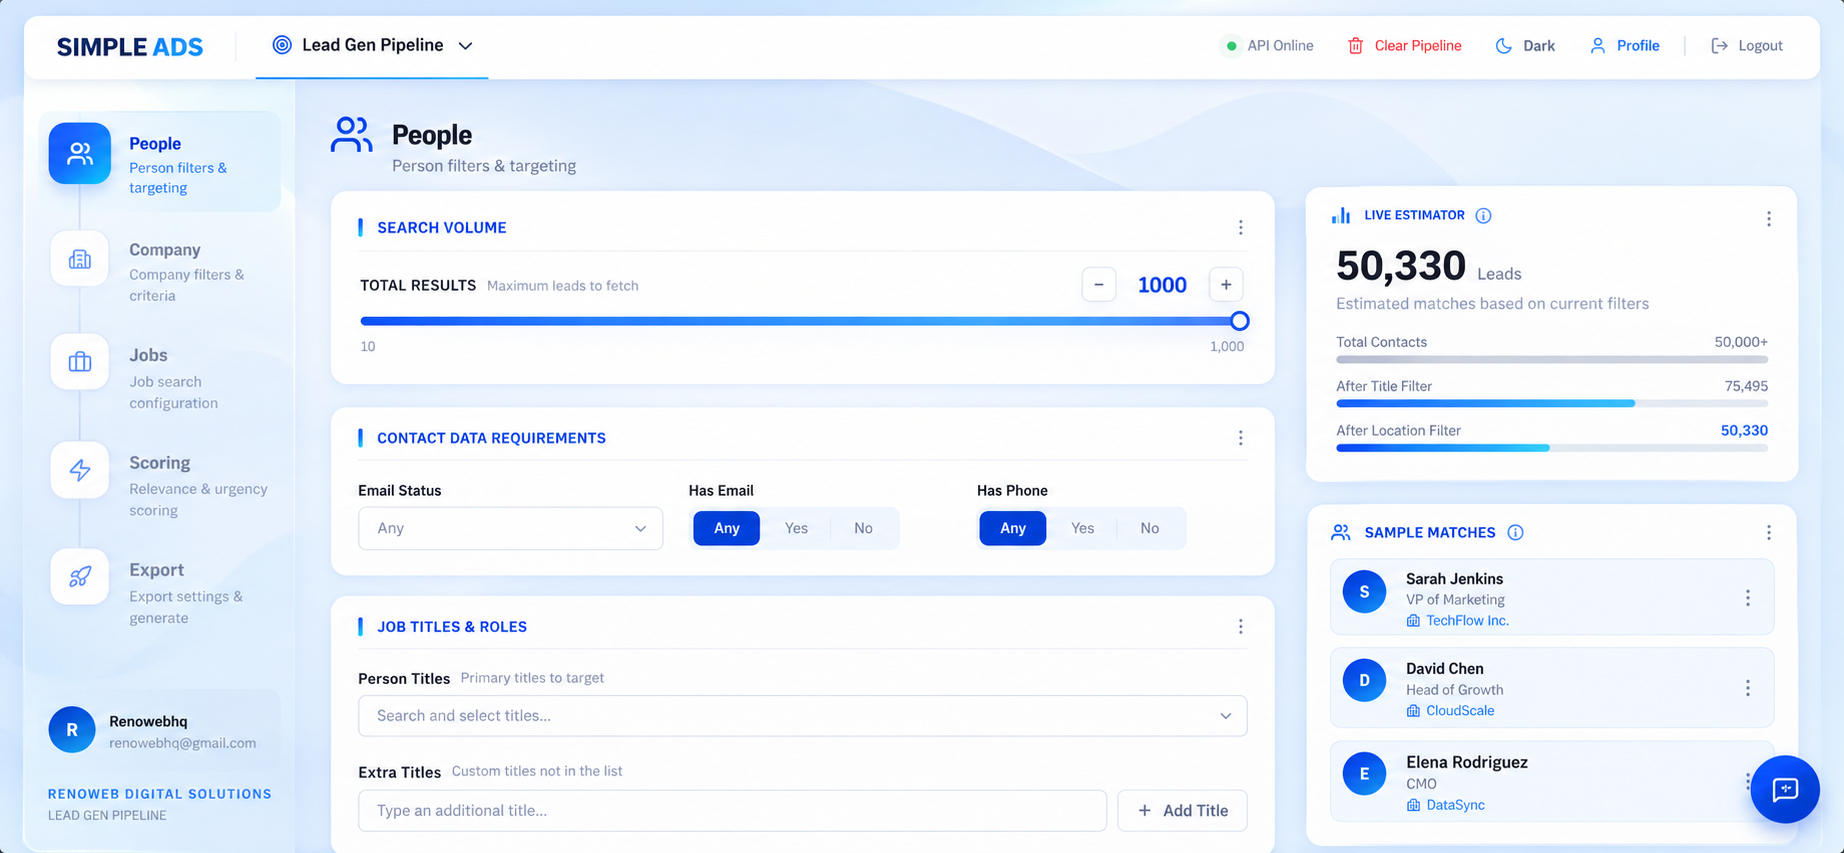Expand the Person Titles dropdown

[x=802, y=716]
